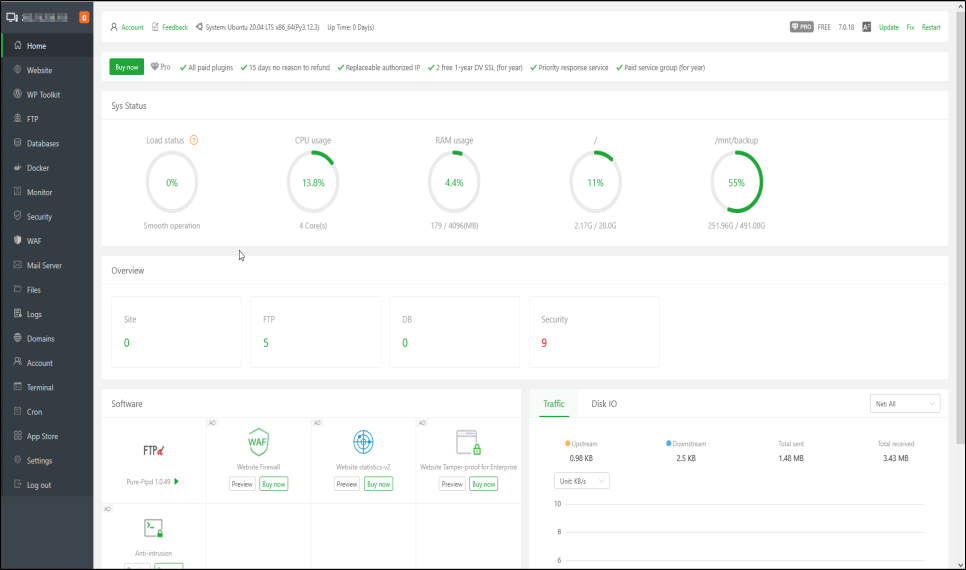This screenshot has width=966, height=570.
Task: Go to the Terminal page
Action: [x=40, y=387]
